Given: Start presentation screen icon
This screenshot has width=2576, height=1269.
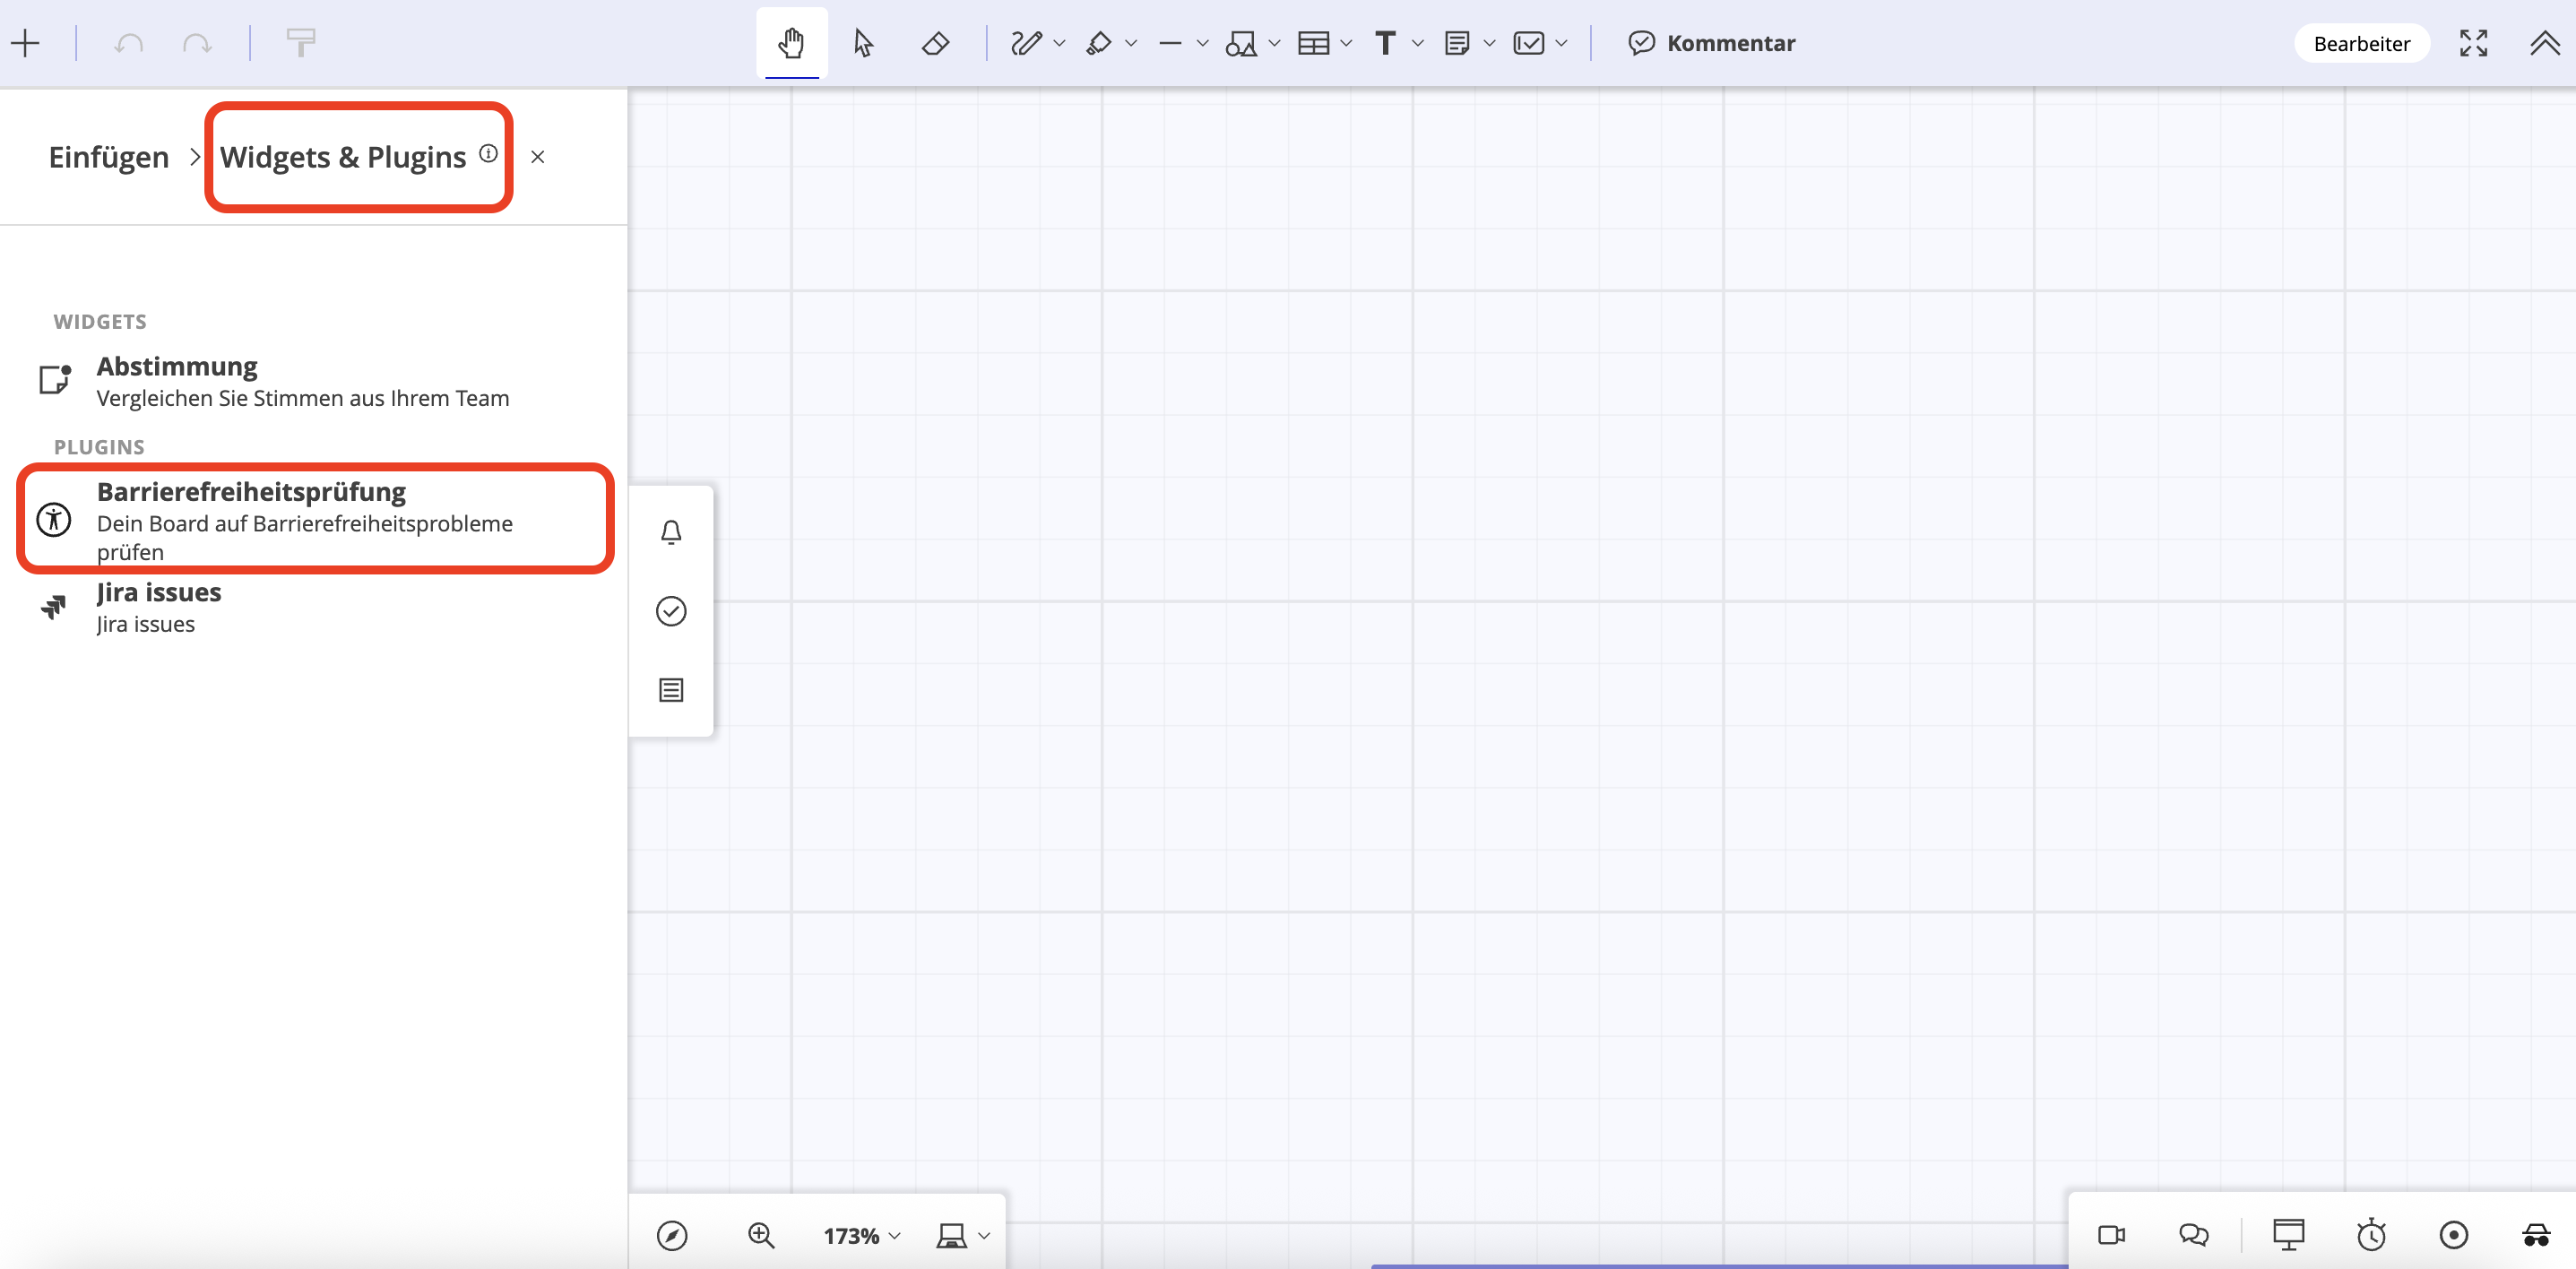Looking at the screenshot, I should pyautogui.click(x=2288, y=1235).
